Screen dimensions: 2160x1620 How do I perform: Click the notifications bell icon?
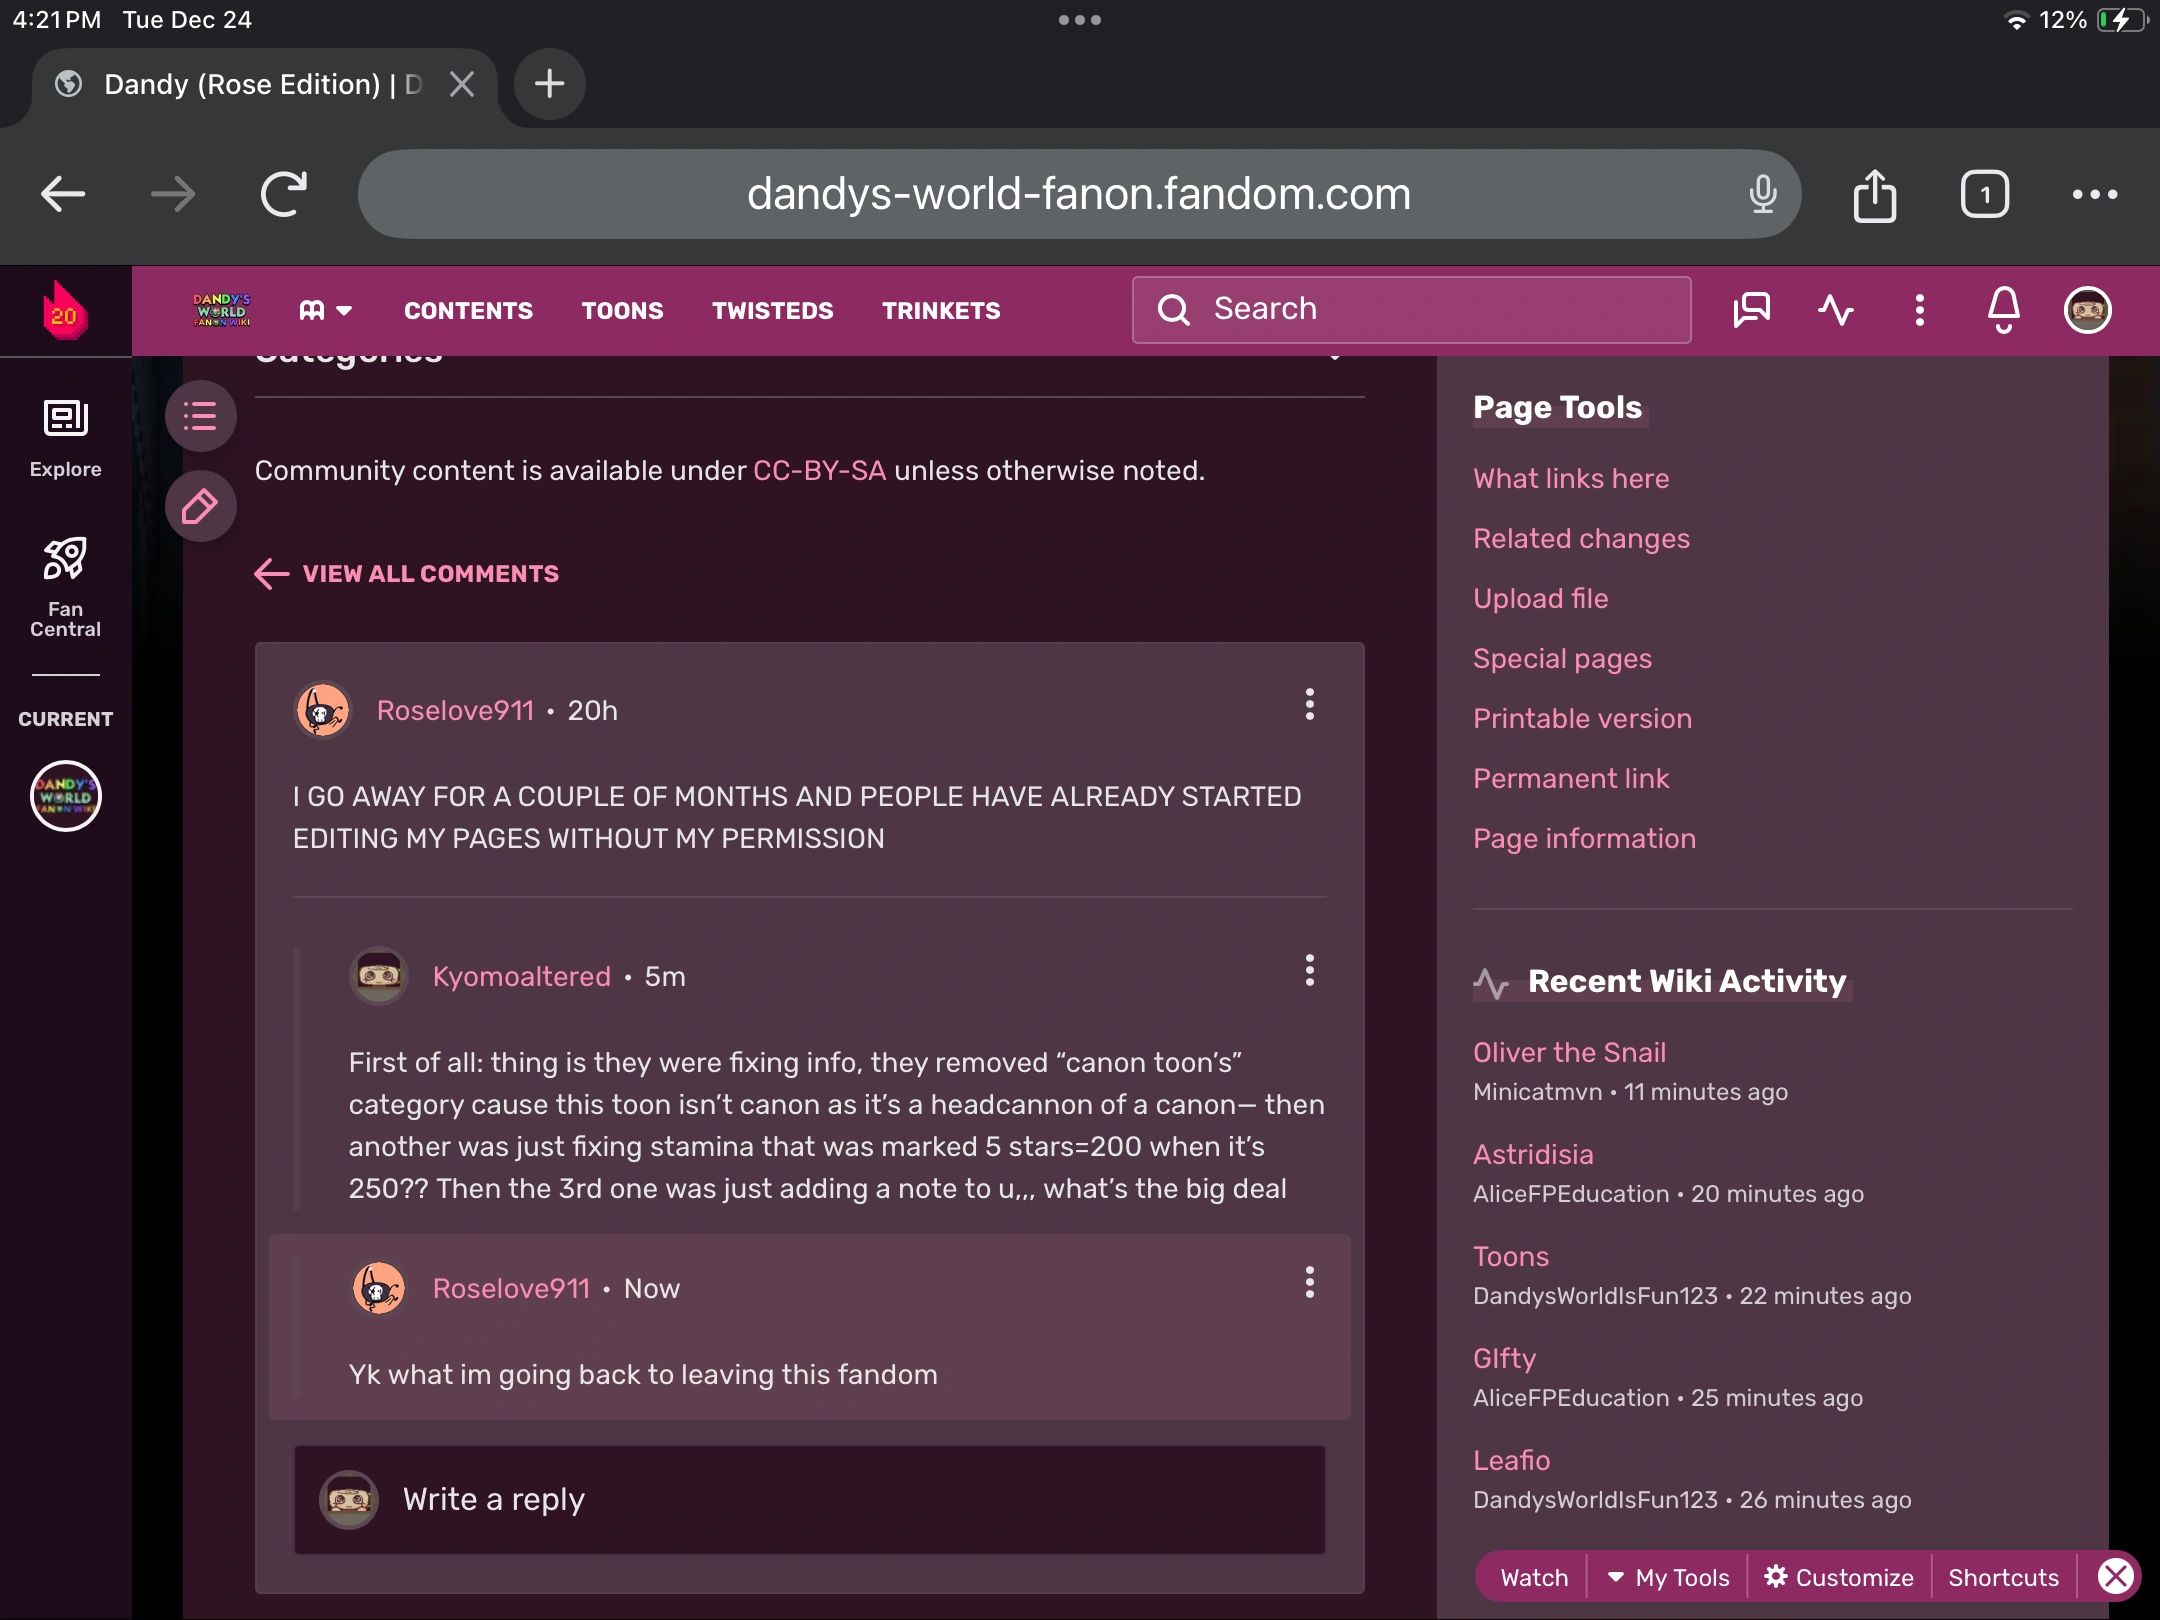[2003, 310]
